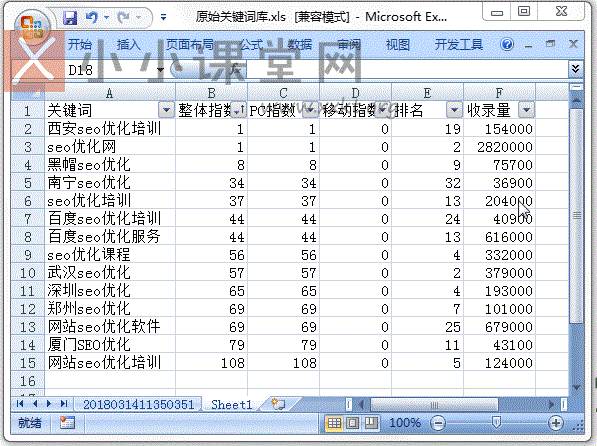
Task: Select cell containing 西安seo优化培训
Action: (110, 129)
